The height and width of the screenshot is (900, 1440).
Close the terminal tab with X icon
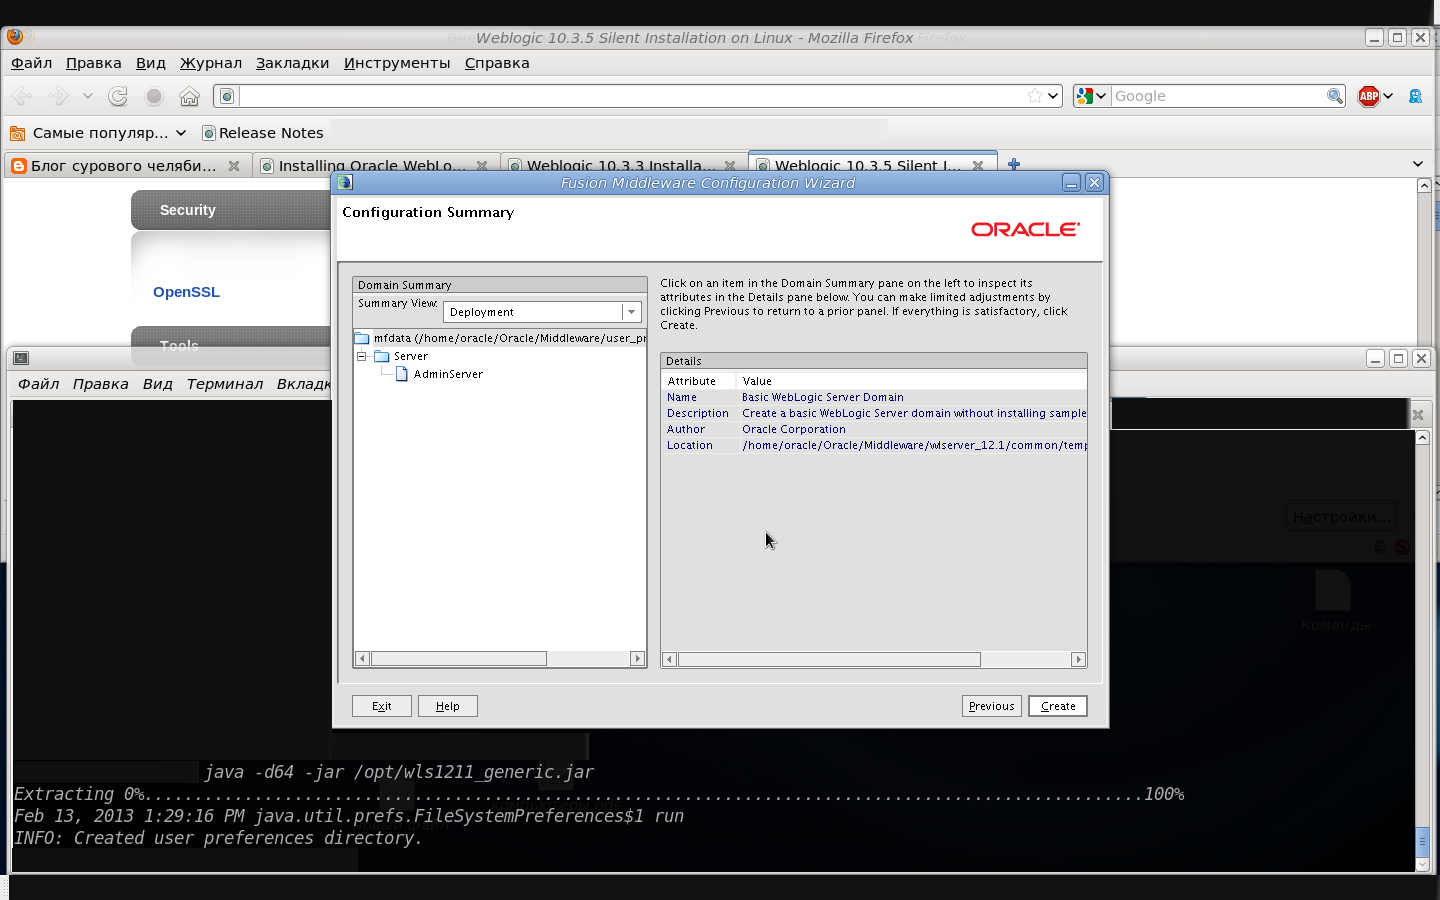[x=1417, y=414]
